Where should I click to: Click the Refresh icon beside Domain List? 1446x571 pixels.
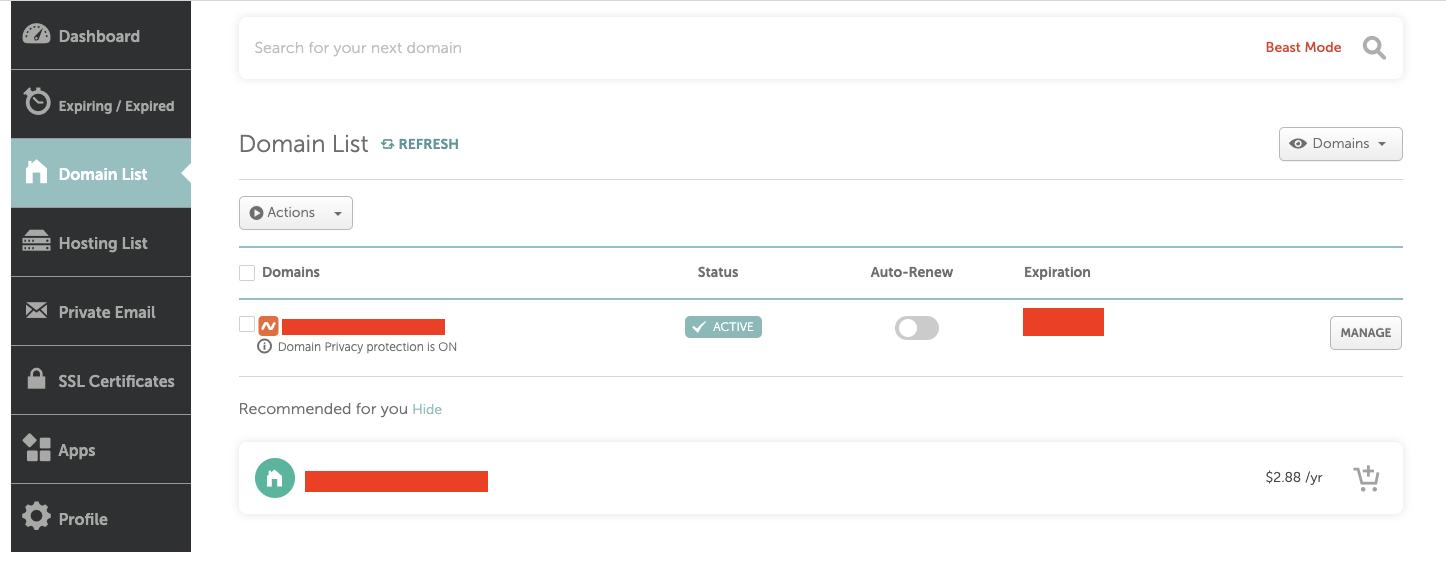(388, 144)
